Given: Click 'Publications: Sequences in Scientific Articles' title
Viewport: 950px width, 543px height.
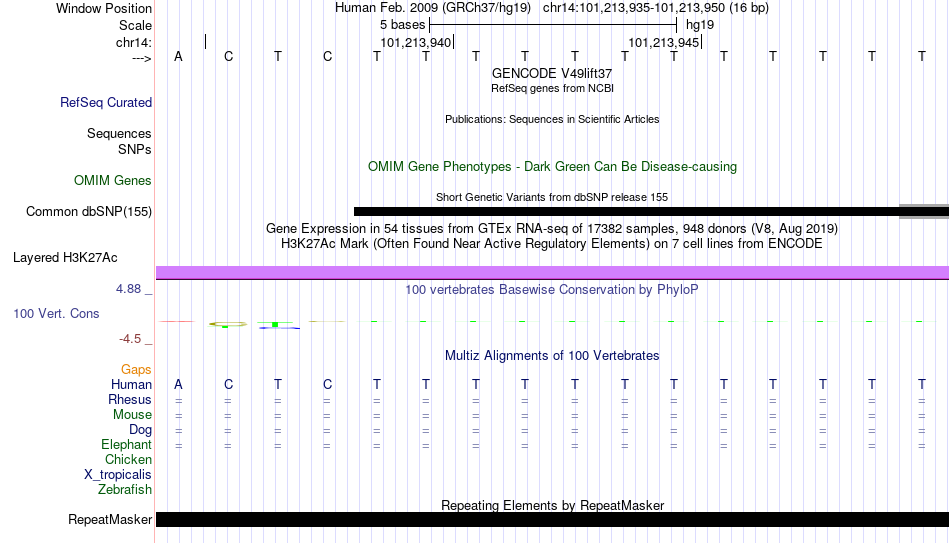Looking at the screenshot, I should point(552,119).
